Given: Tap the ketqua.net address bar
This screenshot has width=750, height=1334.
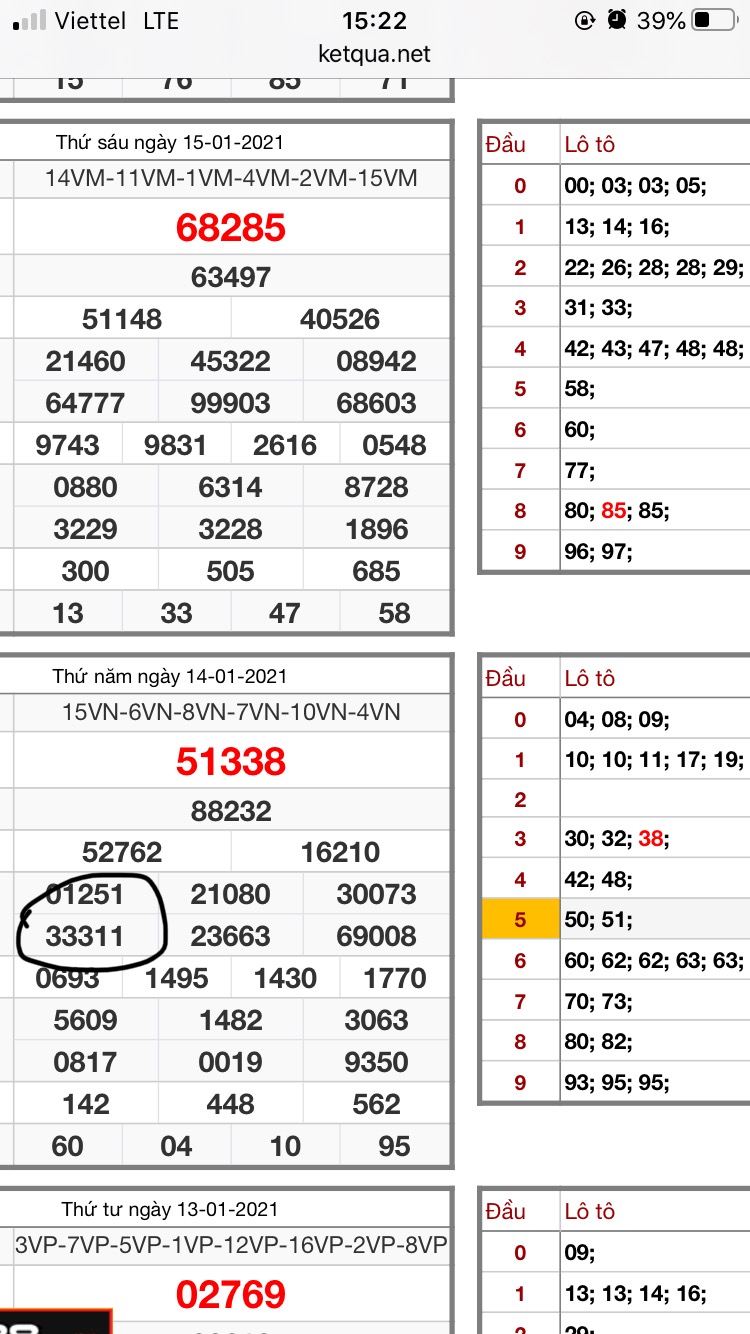Looking at the screenshot, I should click(374, 53).
